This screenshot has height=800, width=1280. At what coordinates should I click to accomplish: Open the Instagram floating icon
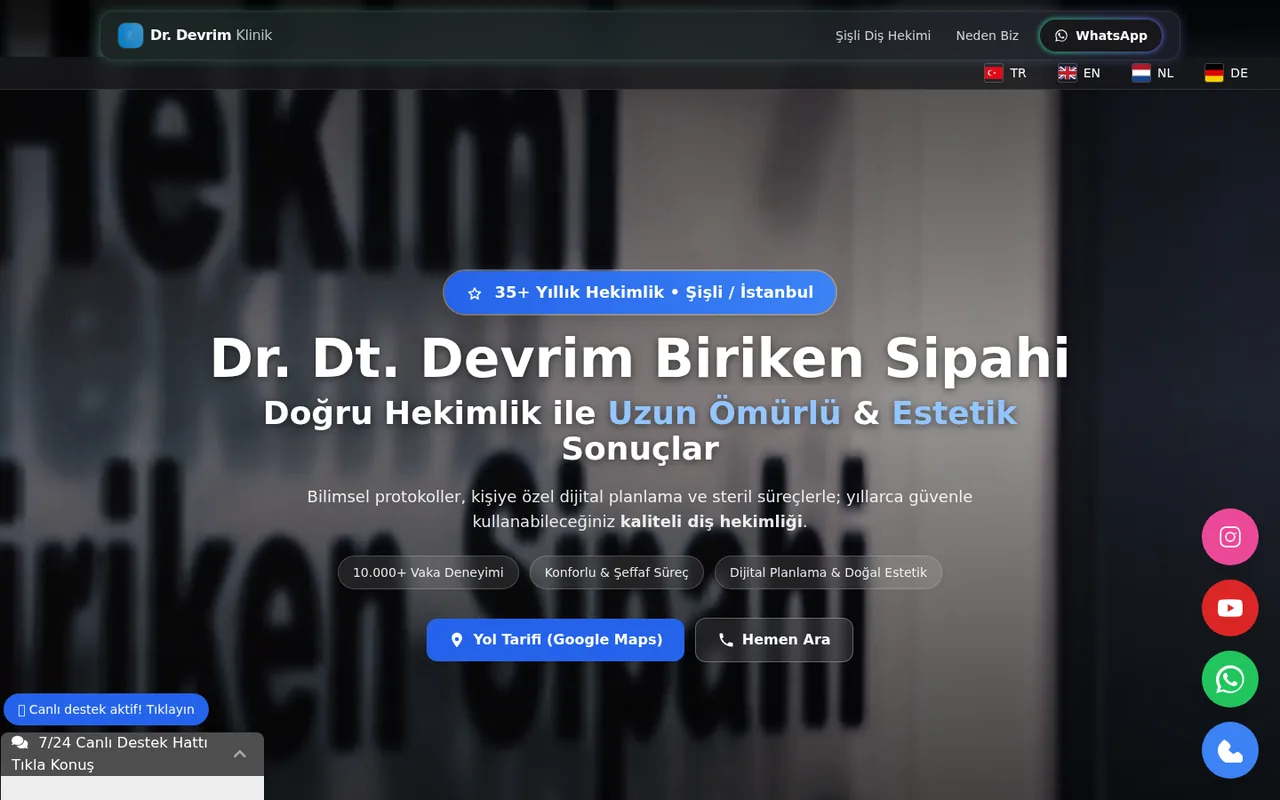(1230, 537)
